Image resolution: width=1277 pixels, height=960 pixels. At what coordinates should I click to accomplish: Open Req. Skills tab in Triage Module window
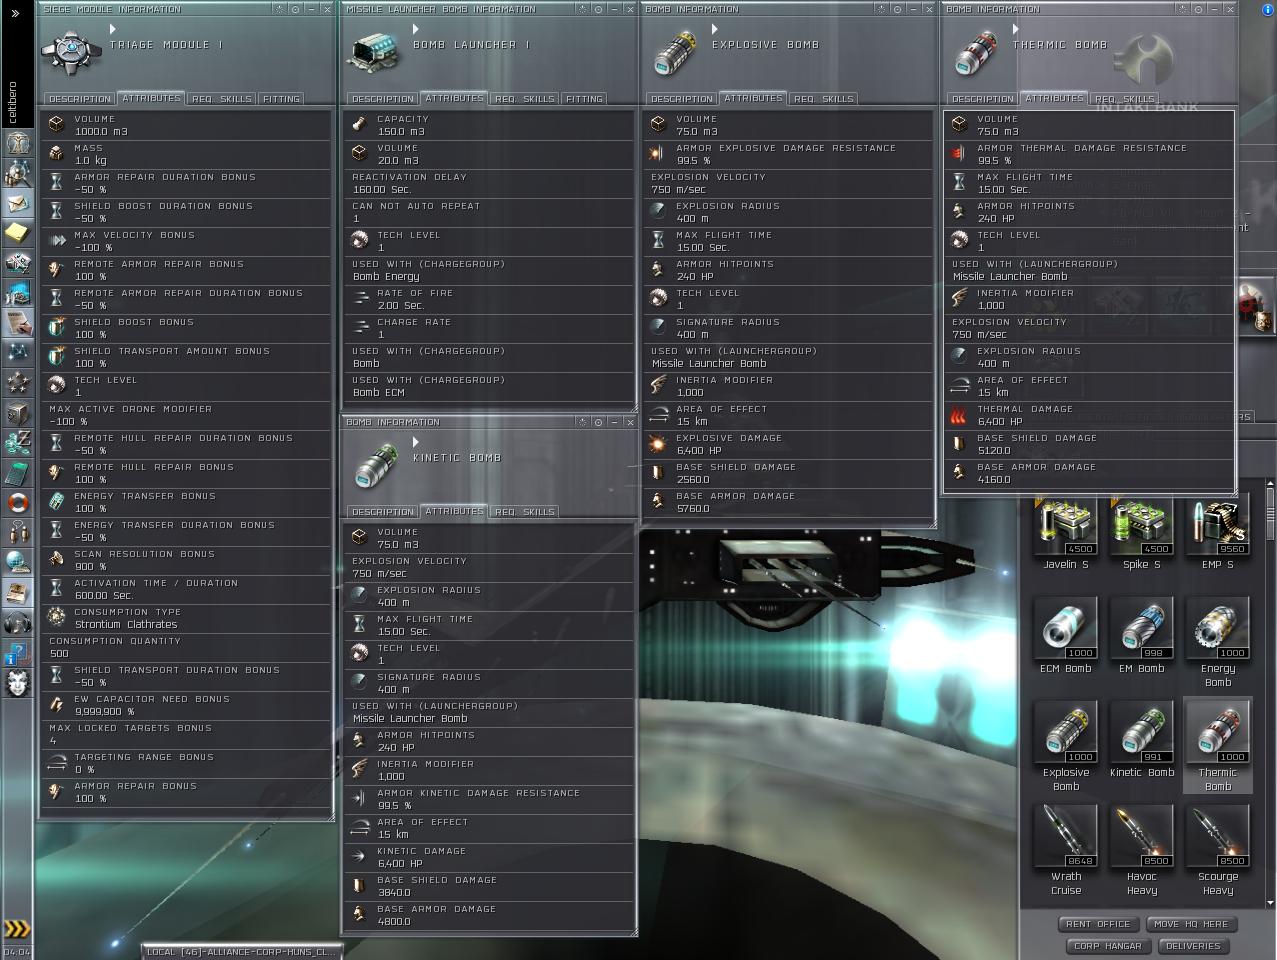tap(221, 99)
